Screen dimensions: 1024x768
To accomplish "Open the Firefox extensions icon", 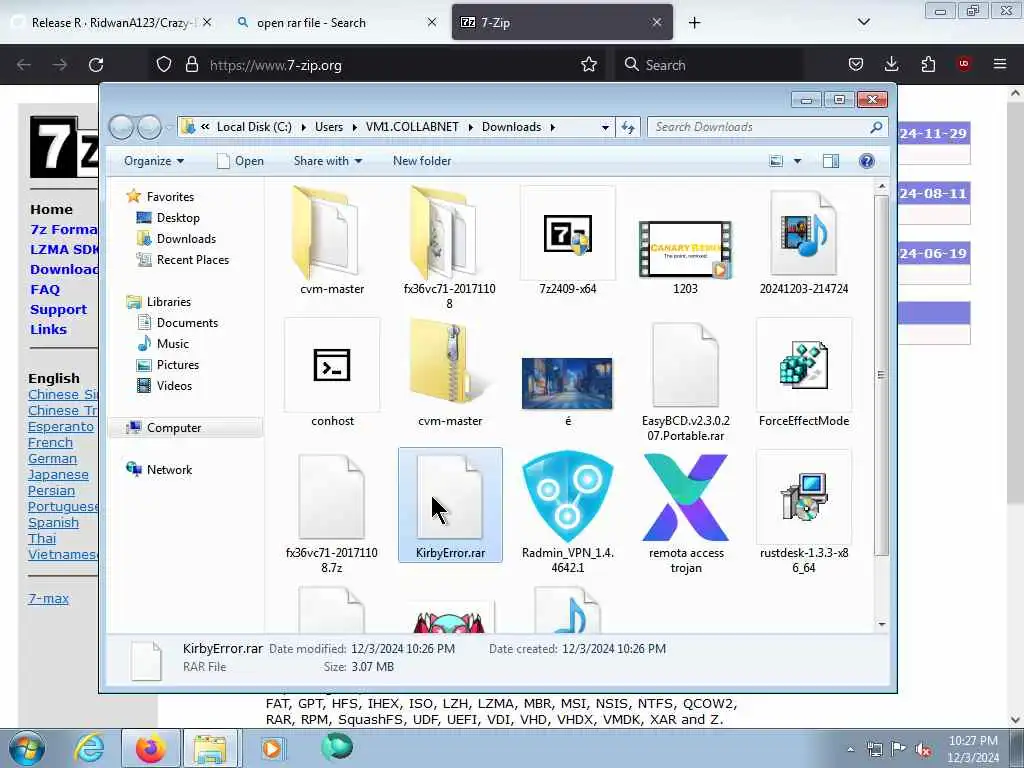I will pos(928,64).
